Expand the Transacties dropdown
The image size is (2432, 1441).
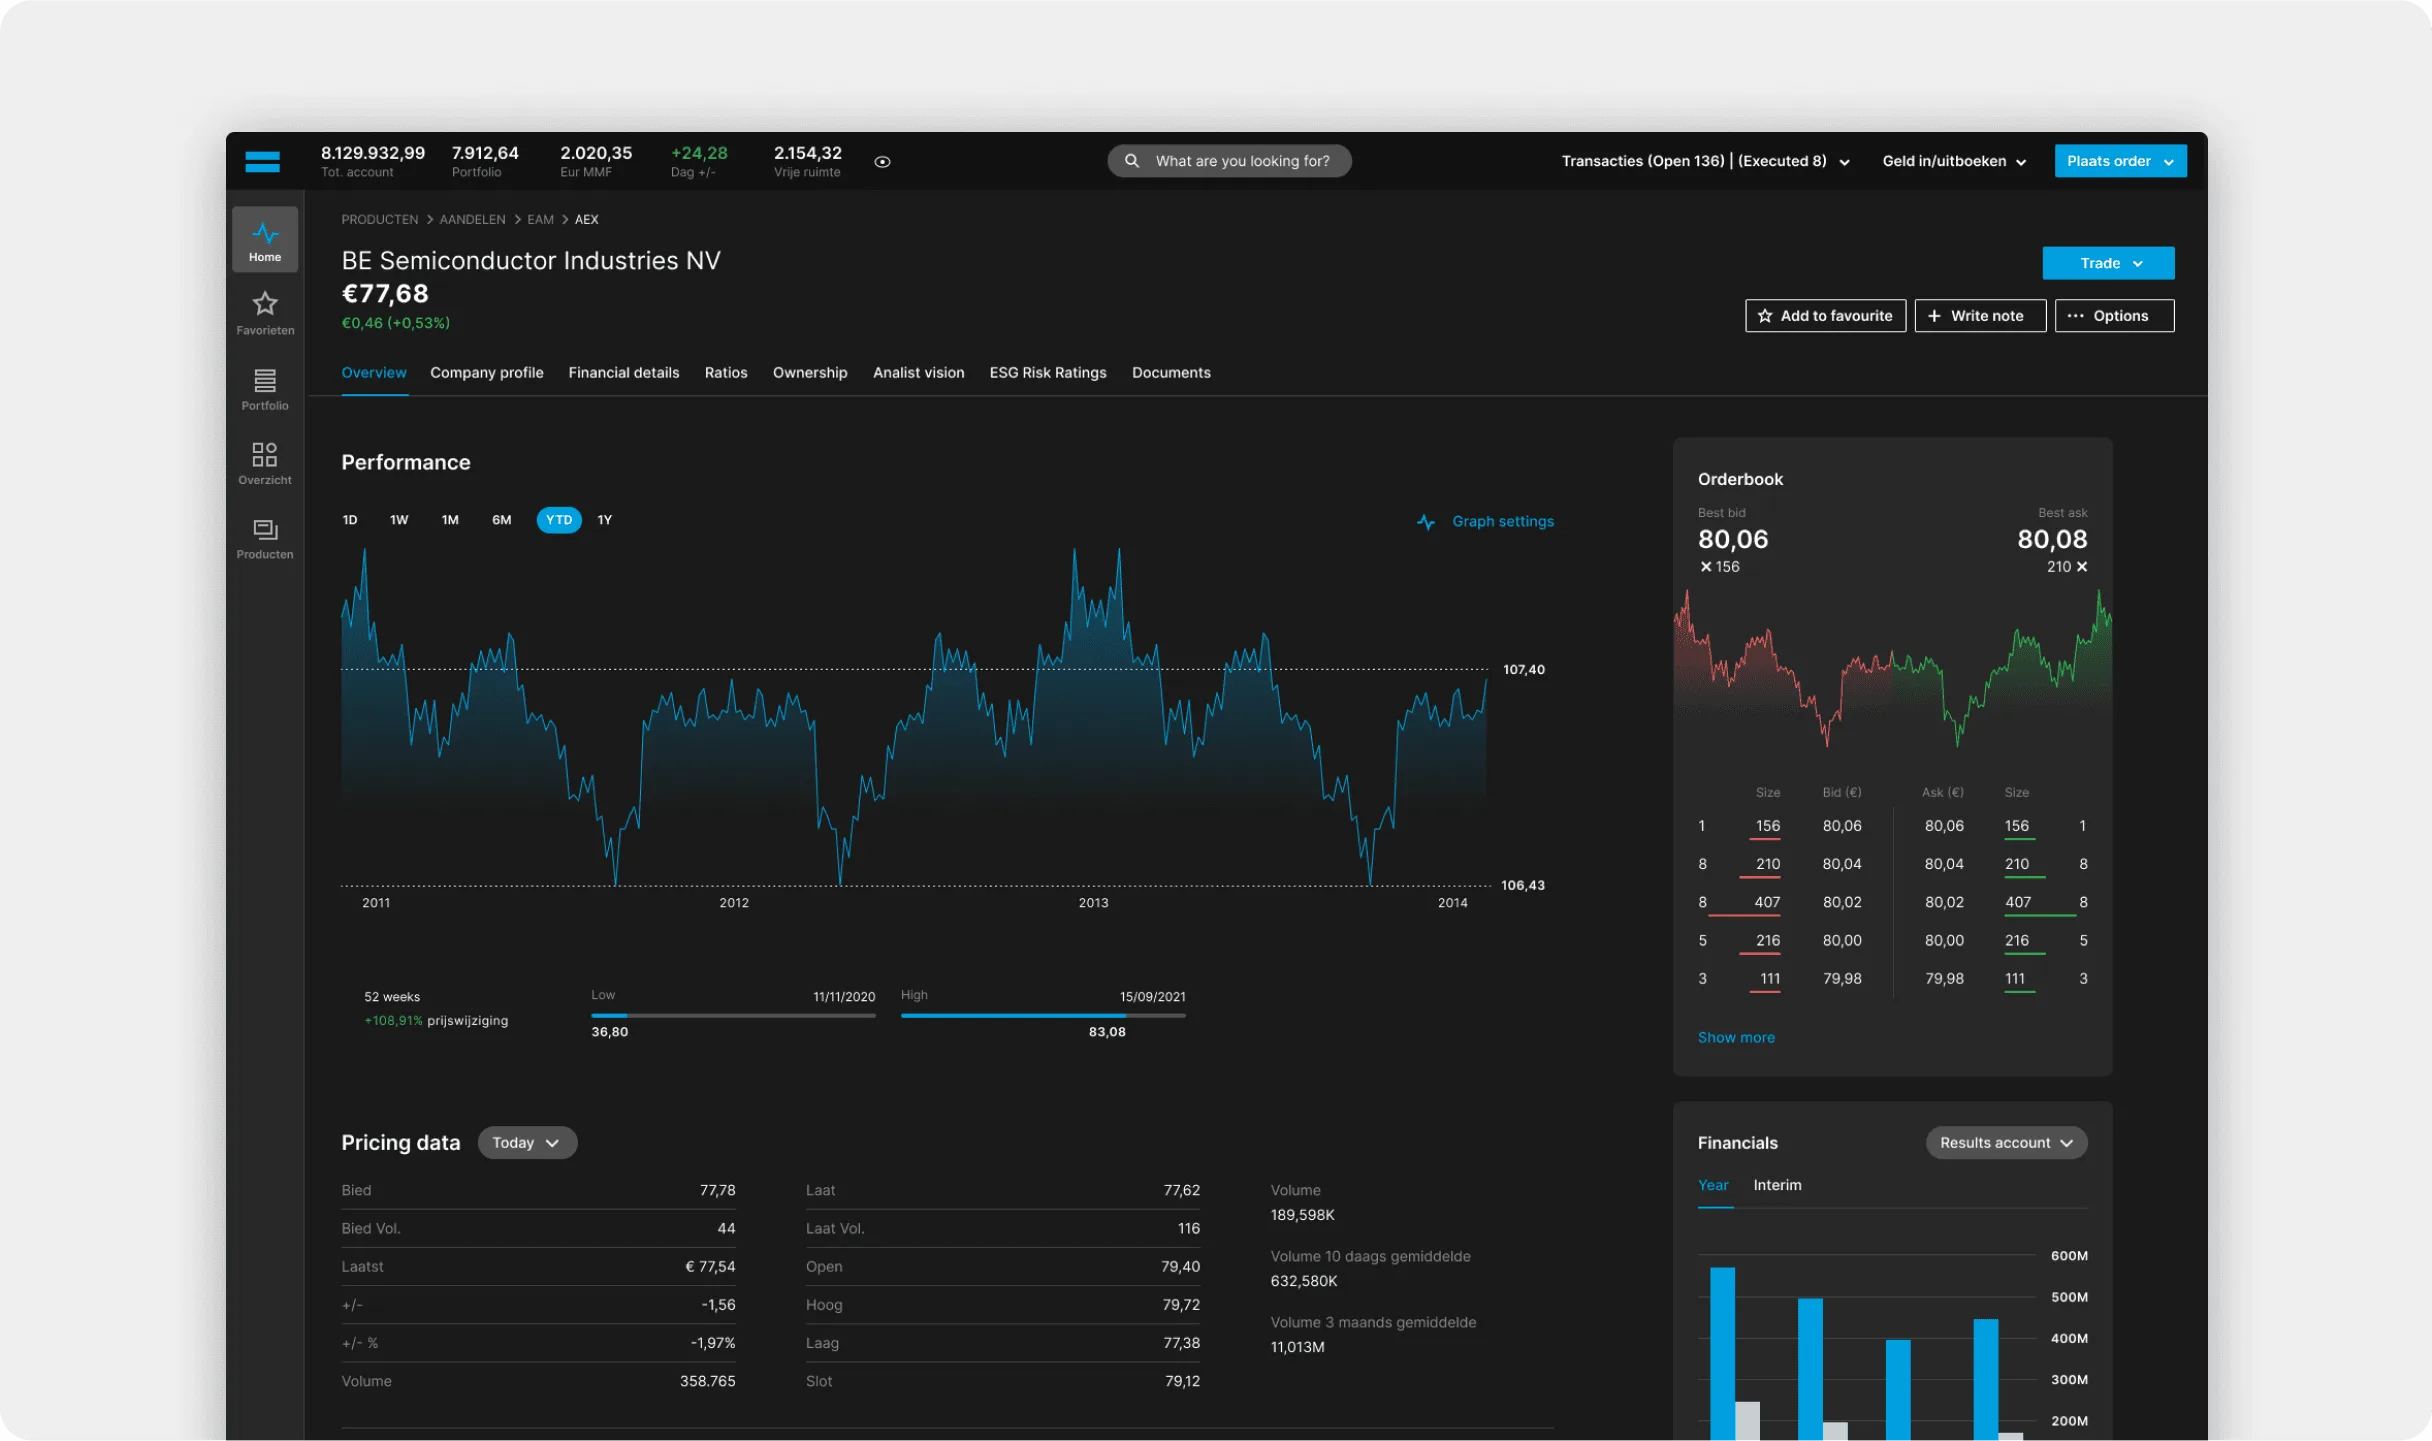(x=1706, y=161)
